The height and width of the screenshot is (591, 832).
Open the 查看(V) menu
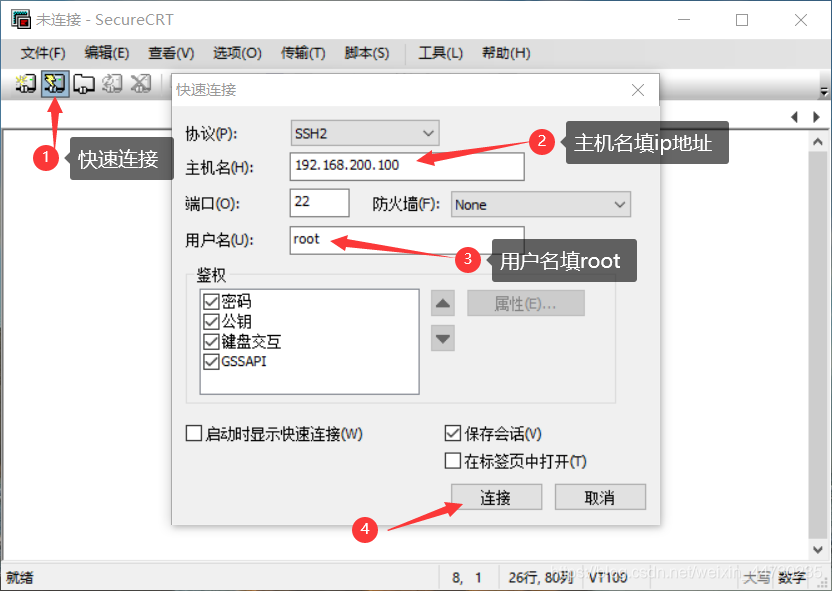point(171,53)
